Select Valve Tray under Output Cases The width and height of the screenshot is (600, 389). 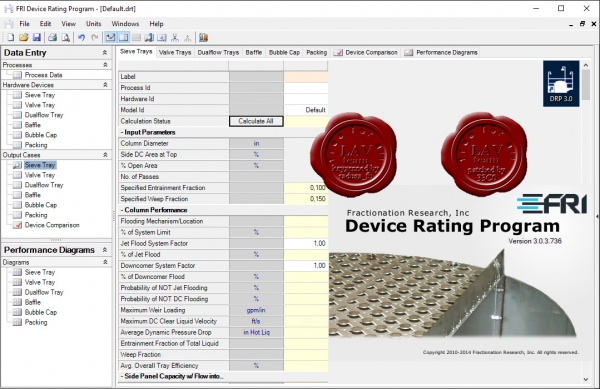40,175
